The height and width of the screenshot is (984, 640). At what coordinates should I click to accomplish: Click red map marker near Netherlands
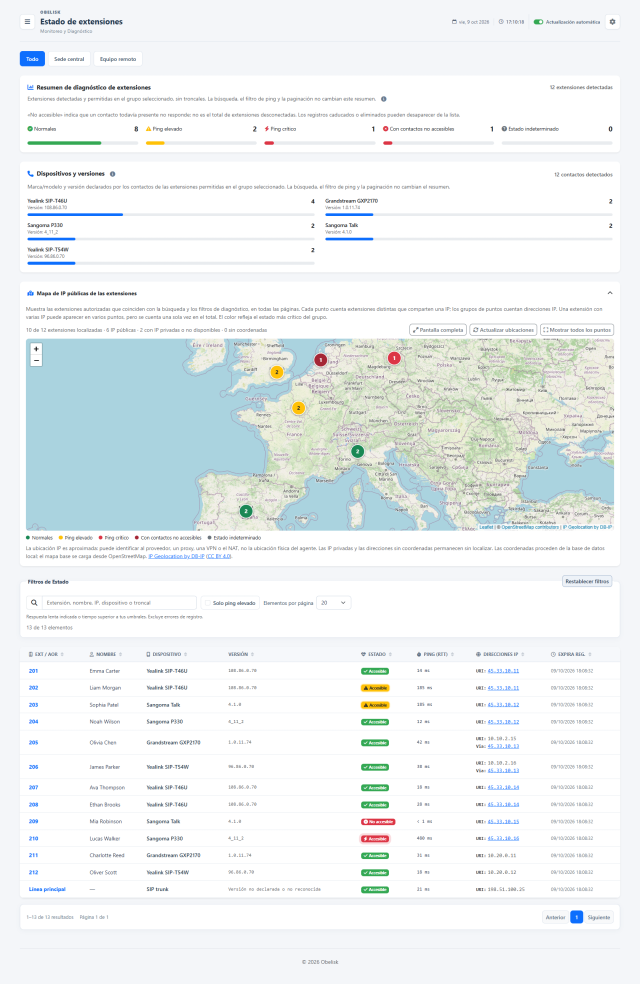[321, 360]
